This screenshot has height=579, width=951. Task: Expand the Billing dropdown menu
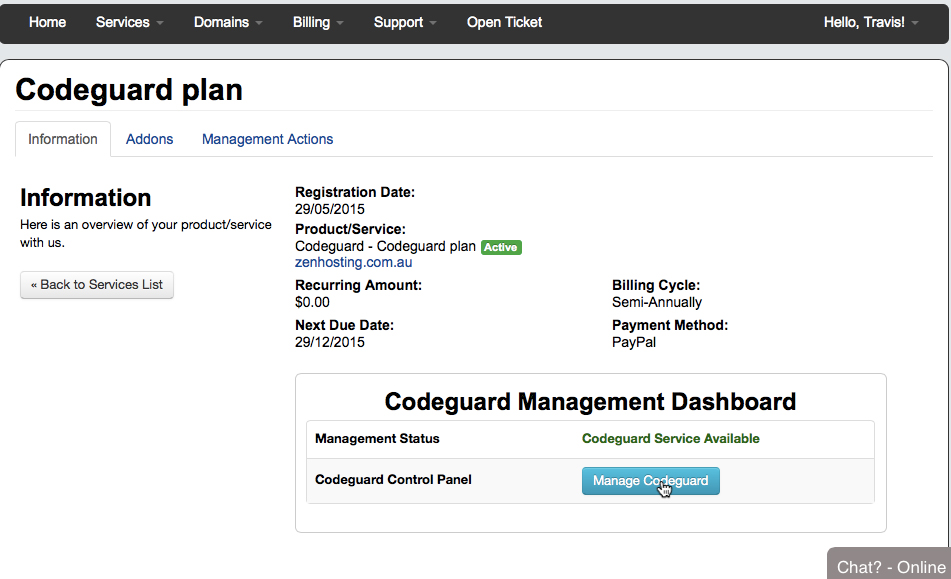coord(318,22)
